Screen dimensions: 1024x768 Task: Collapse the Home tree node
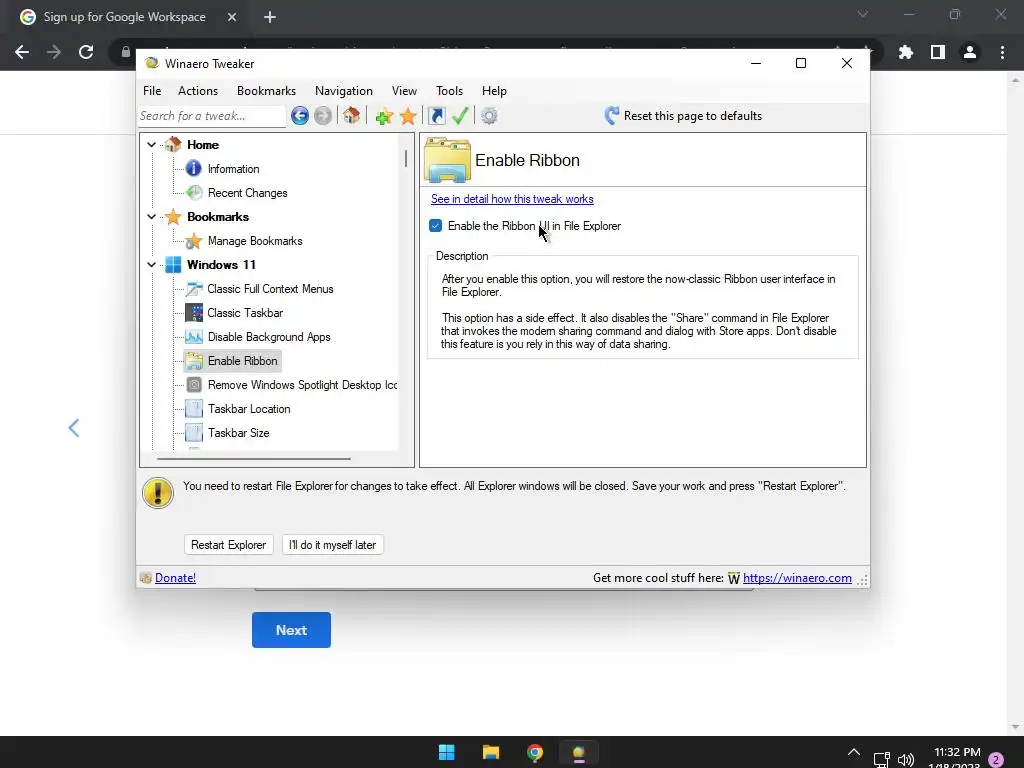click(x=152, y=145)
